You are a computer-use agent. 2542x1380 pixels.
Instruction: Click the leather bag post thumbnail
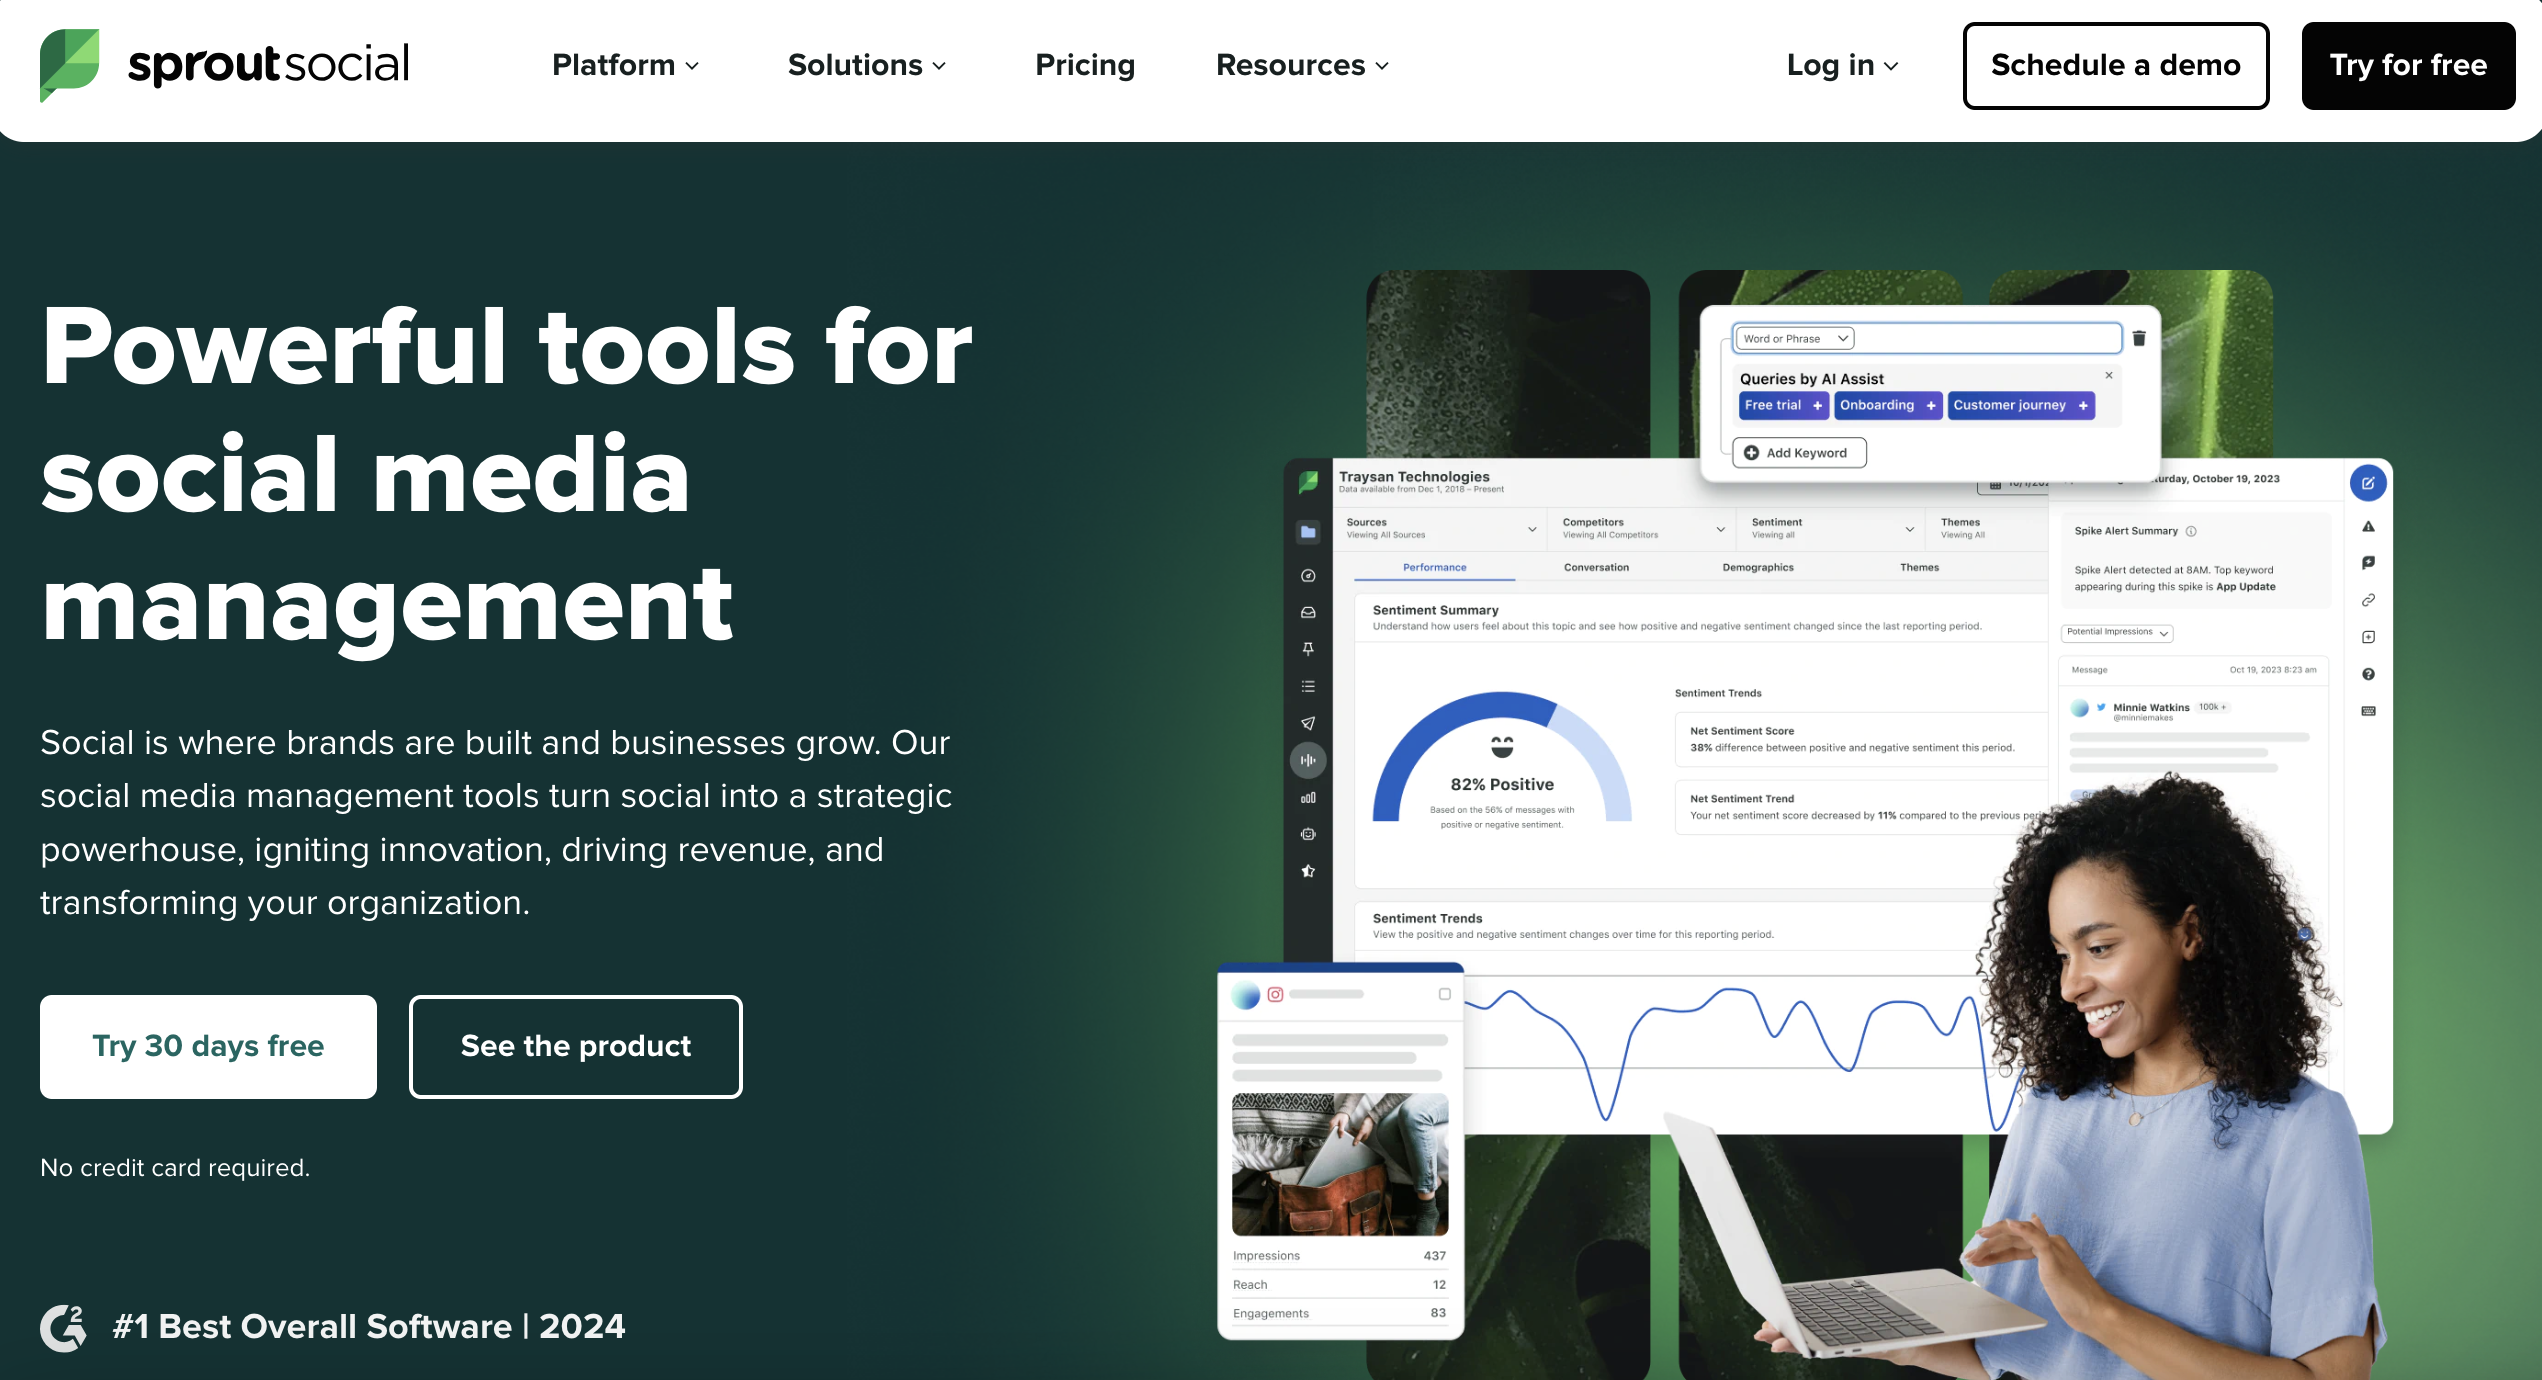[x=1340, y=1164]
